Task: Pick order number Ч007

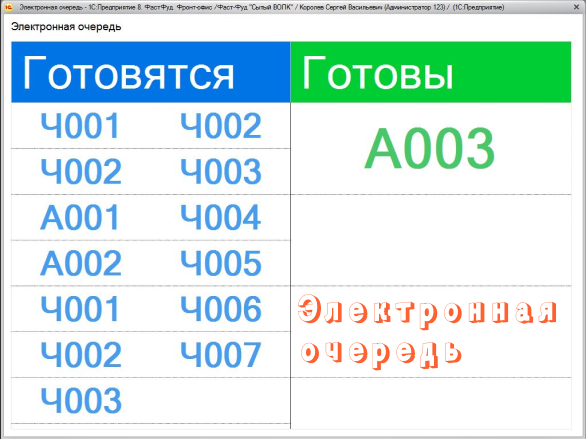Action: [x=220, y=355]
